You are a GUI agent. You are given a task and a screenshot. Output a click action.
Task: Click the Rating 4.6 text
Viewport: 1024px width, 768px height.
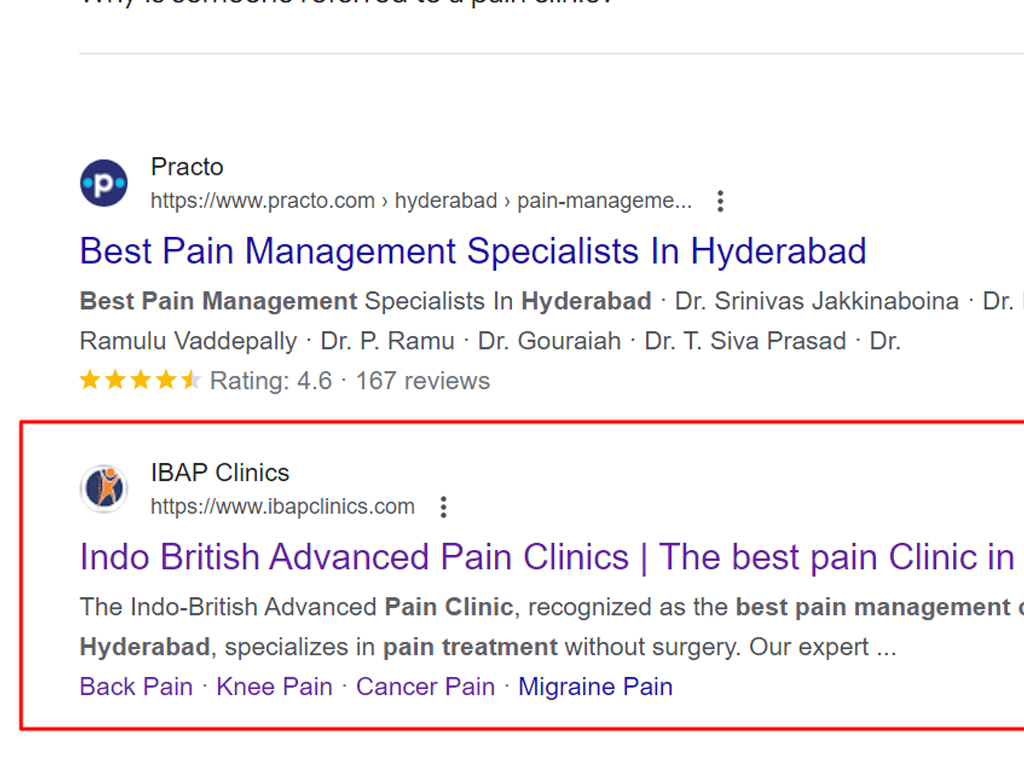point(271,381)
